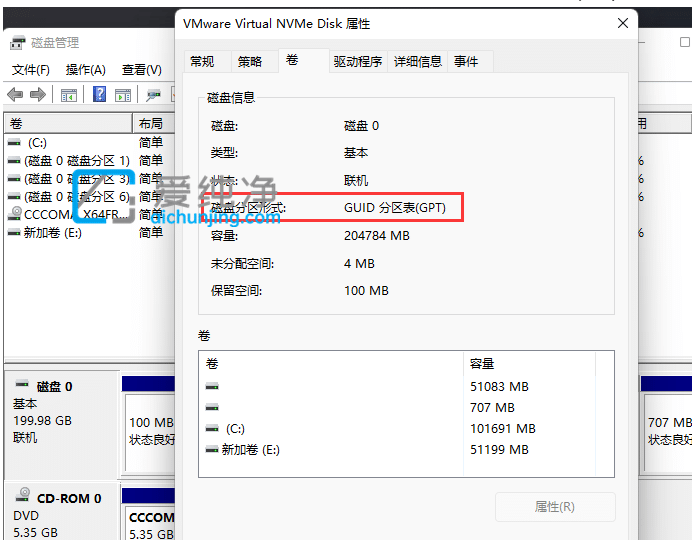692x540 pixels.
Task: Click the CD-ROM 0 disc icon
Action: (23, 494)
